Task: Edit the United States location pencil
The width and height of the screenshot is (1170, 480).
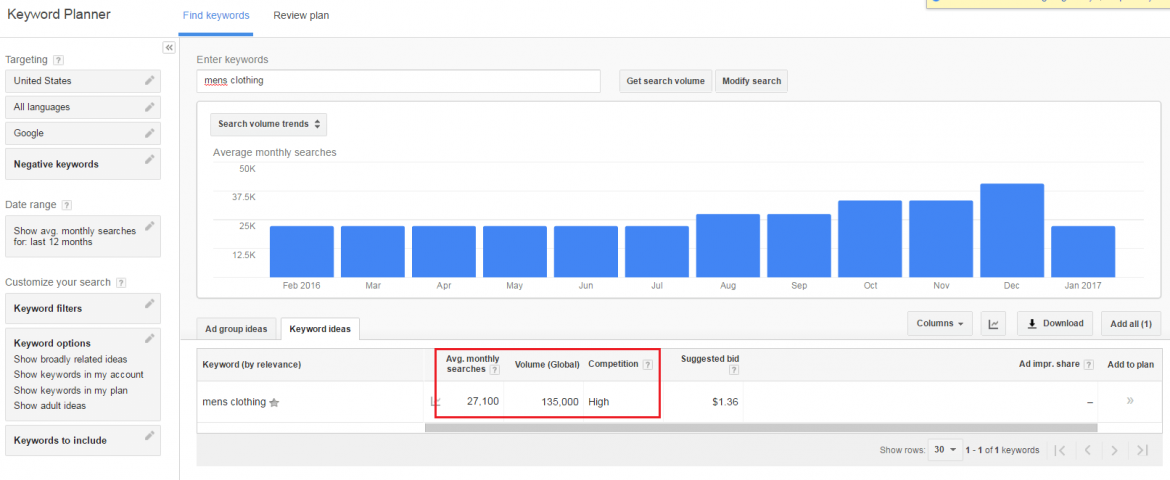Action: click(x=150, y=80)
